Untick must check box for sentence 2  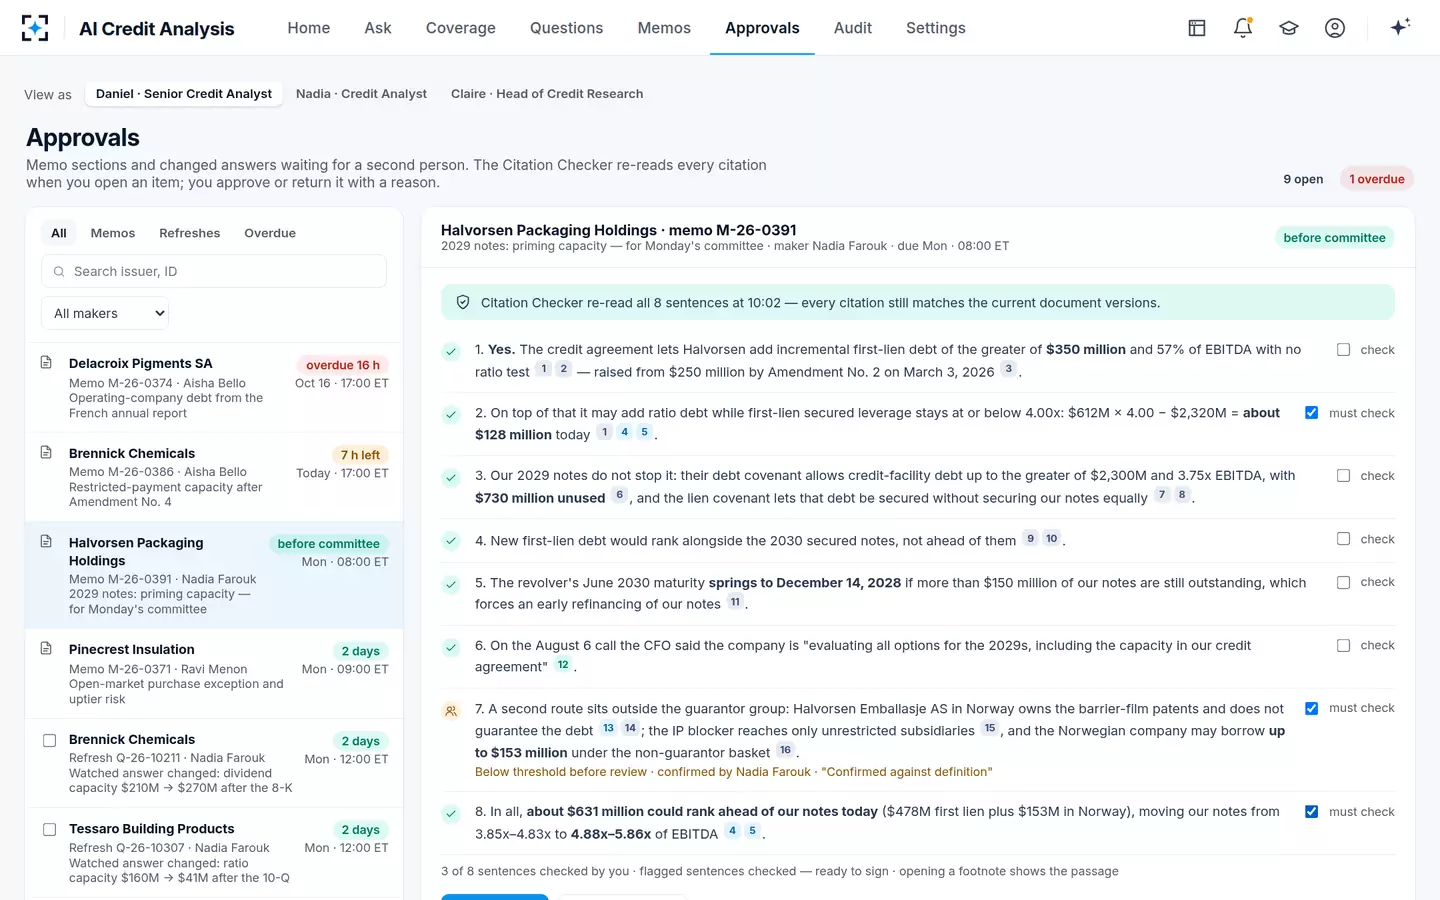(x=1311, y=413)
